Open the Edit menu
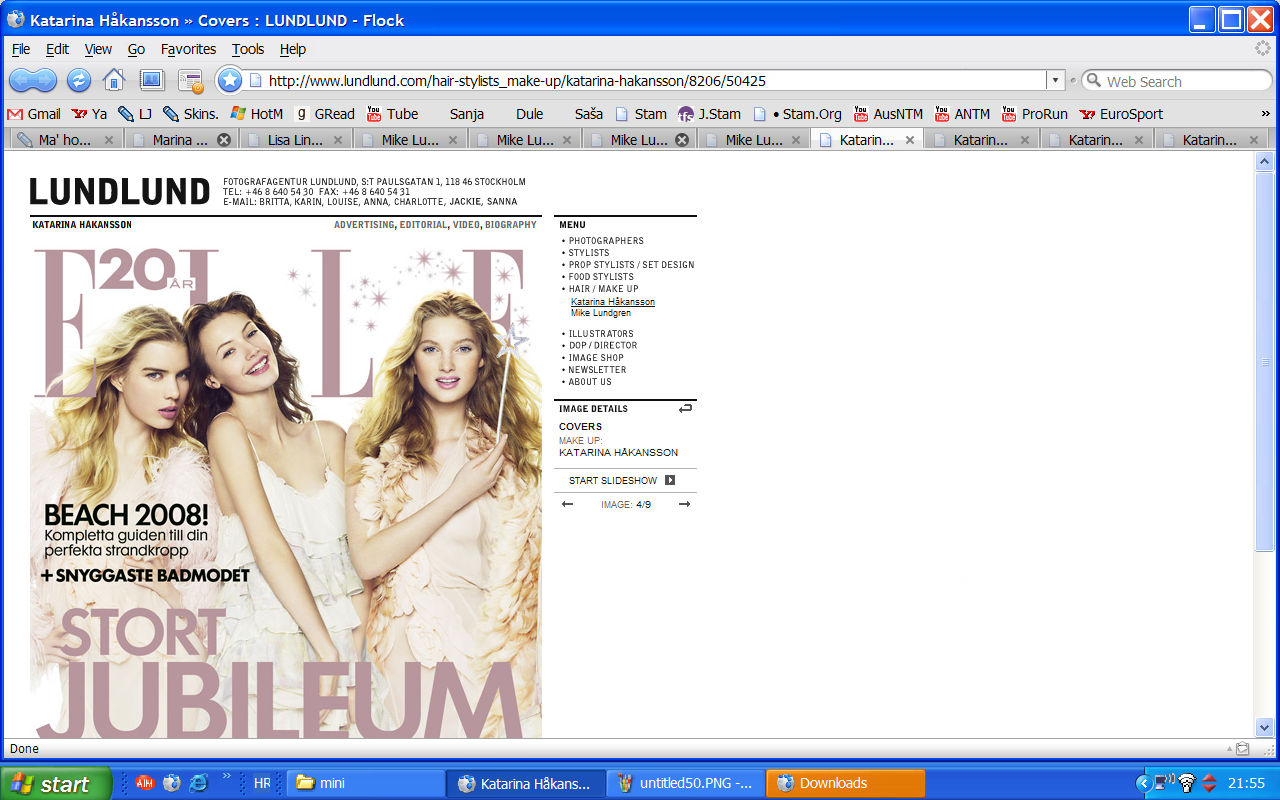 (57, 49)
